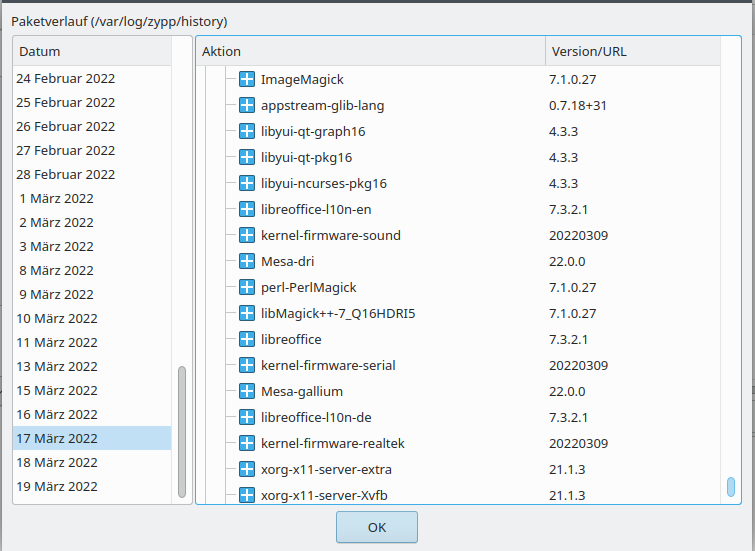Click the plus icon beside libreoffice-l10n-de
This screenshot has height=551, width=755.
click(x=247, y=417)
